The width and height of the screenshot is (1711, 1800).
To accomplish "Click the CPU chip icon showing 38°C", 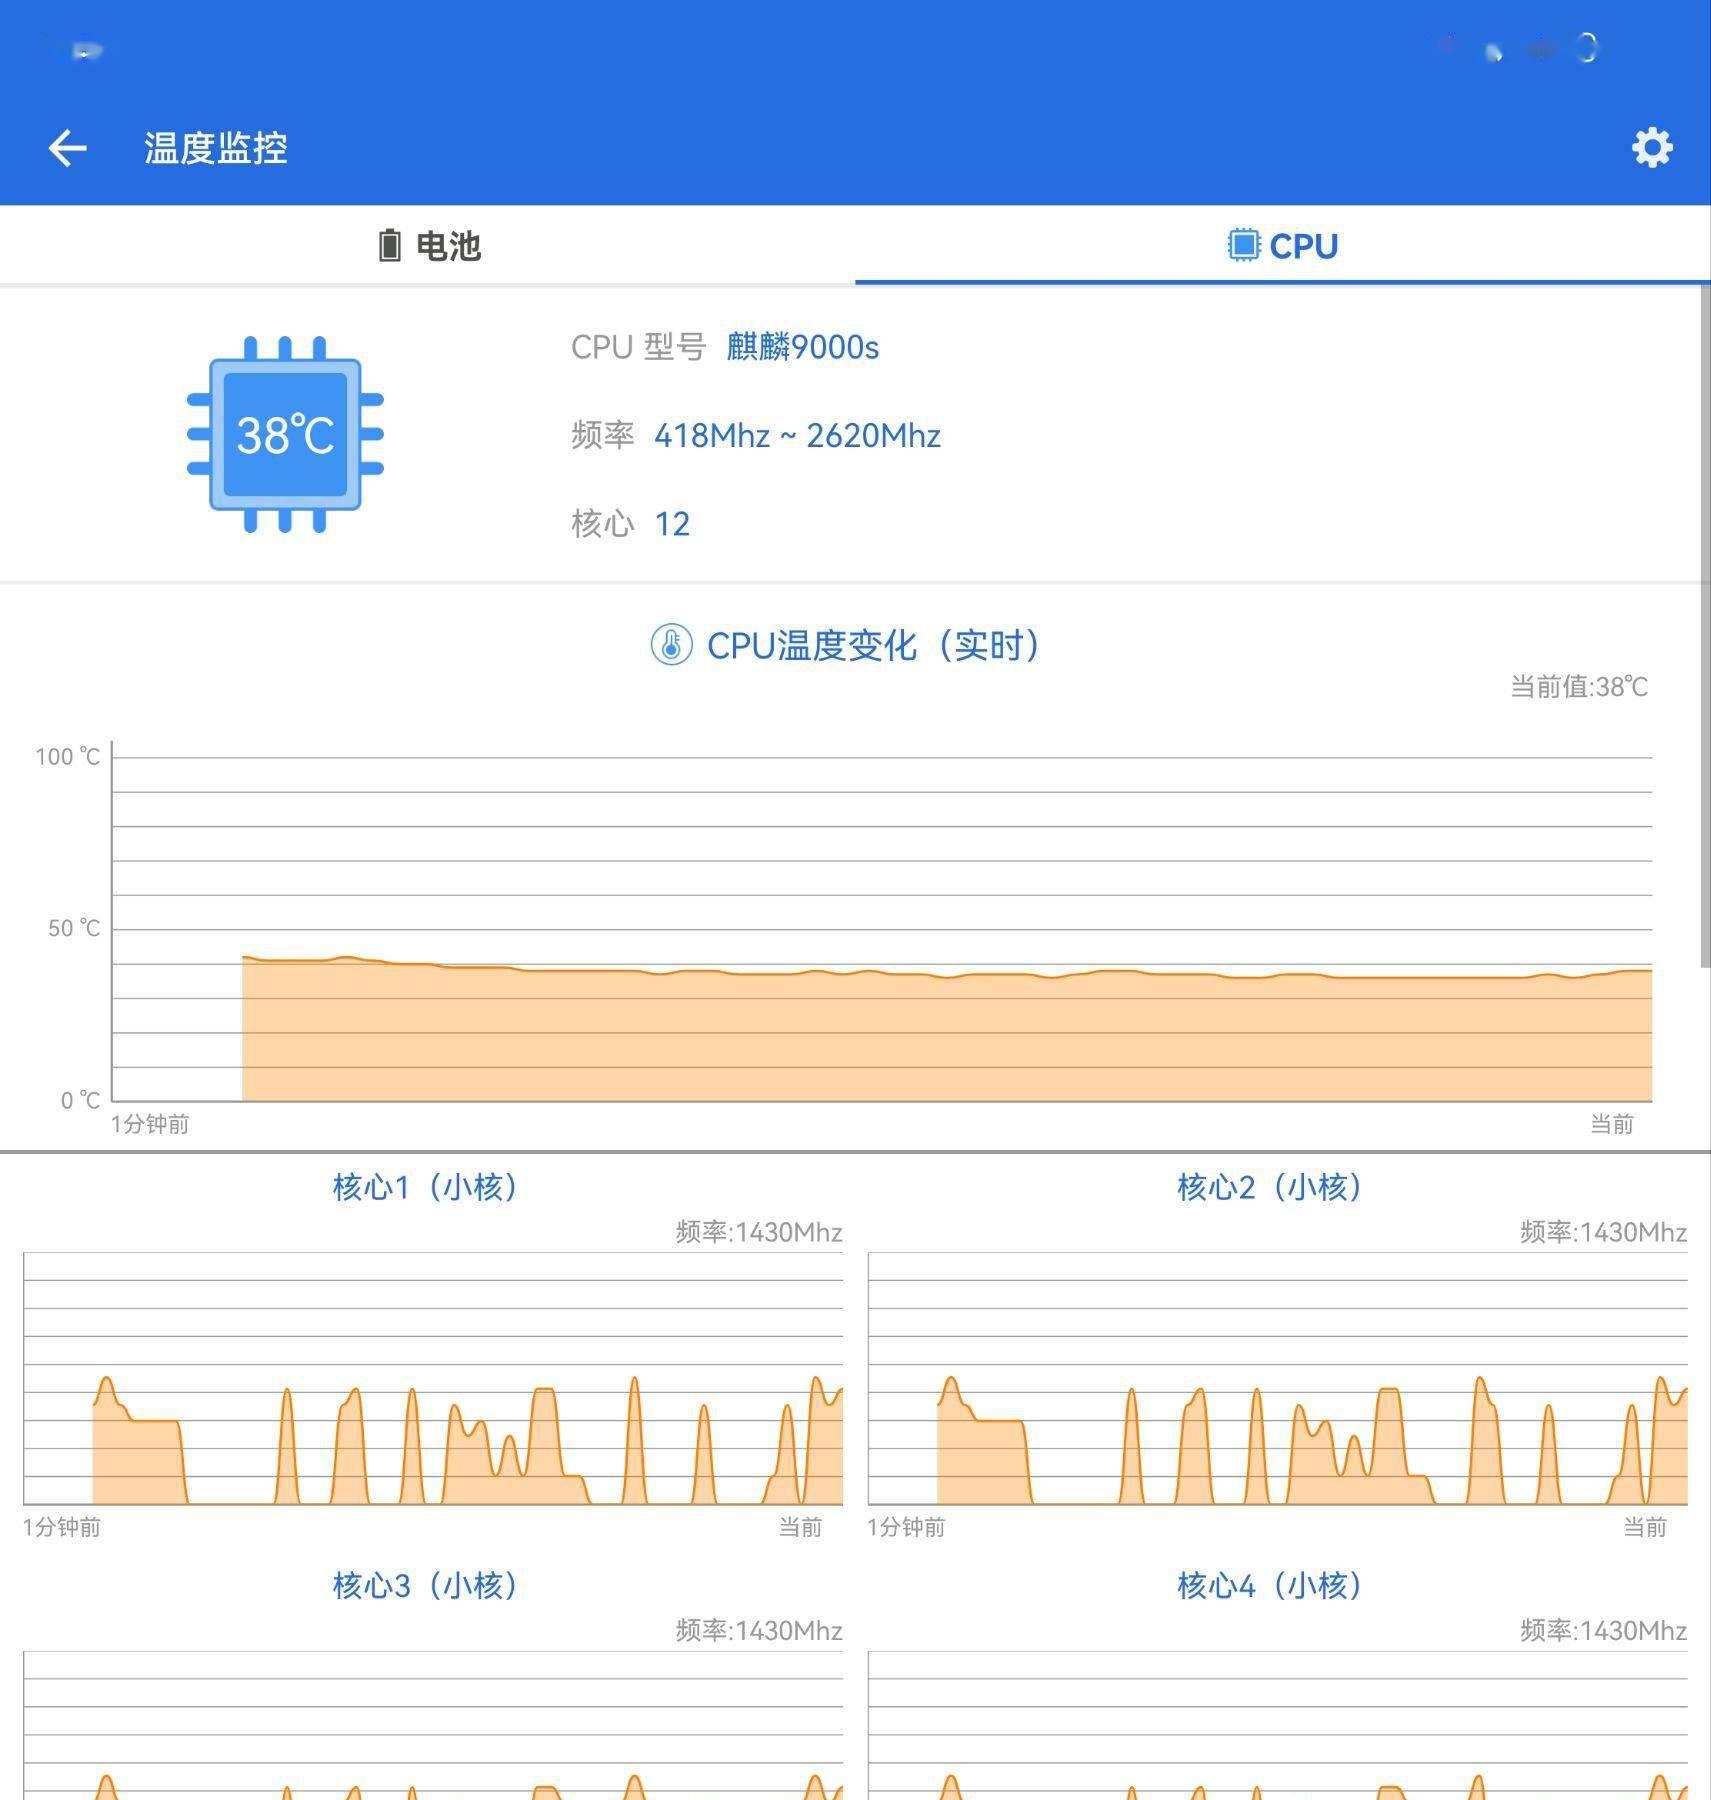I will pos(283,434).
